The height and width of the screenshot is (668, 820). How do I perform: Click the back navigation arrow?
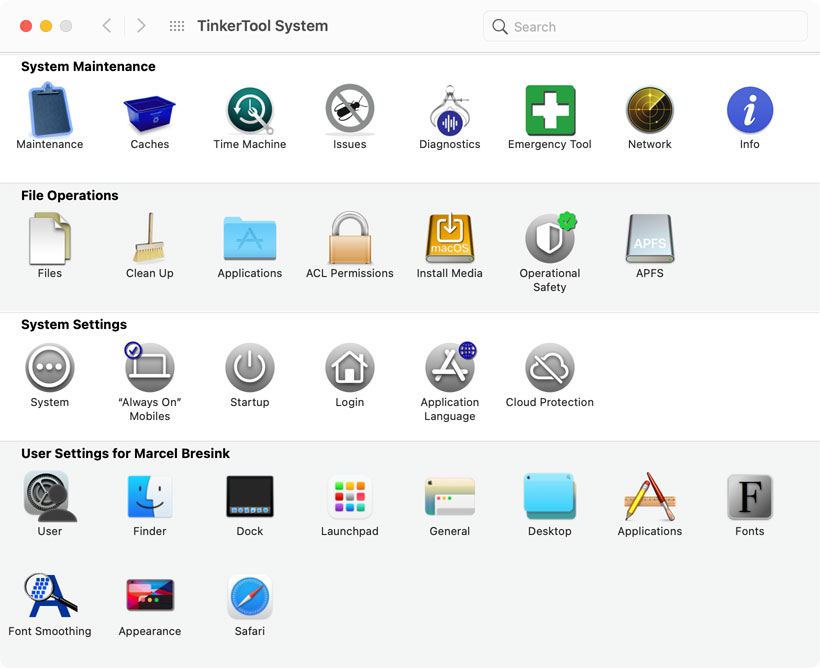(107, 26)
